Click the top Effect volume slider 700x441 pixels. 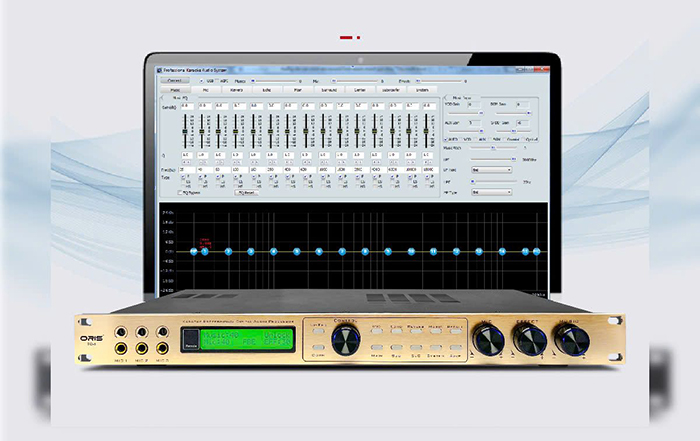440,81
